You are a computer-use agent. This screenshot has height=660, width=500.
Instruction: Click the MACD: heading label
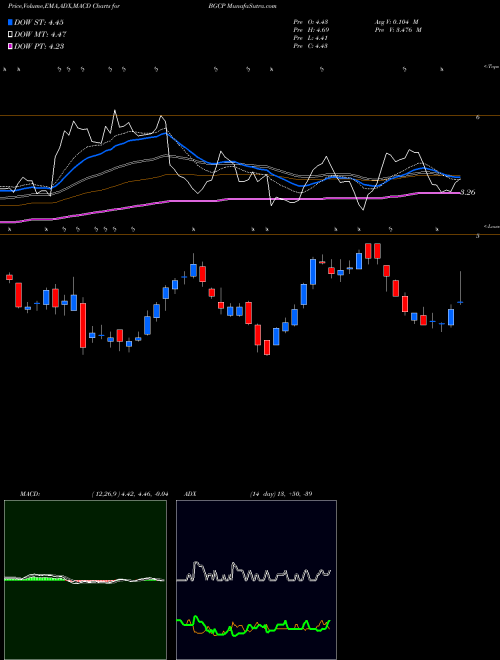(x=30, y=494)
